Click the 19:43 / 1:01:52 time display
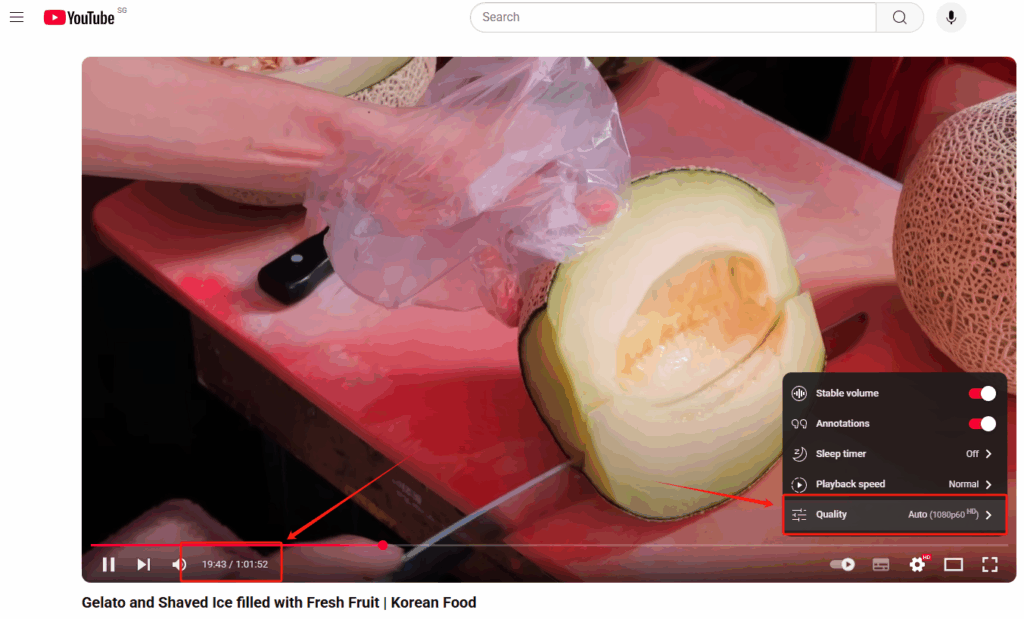 click(x=234, y=564)
